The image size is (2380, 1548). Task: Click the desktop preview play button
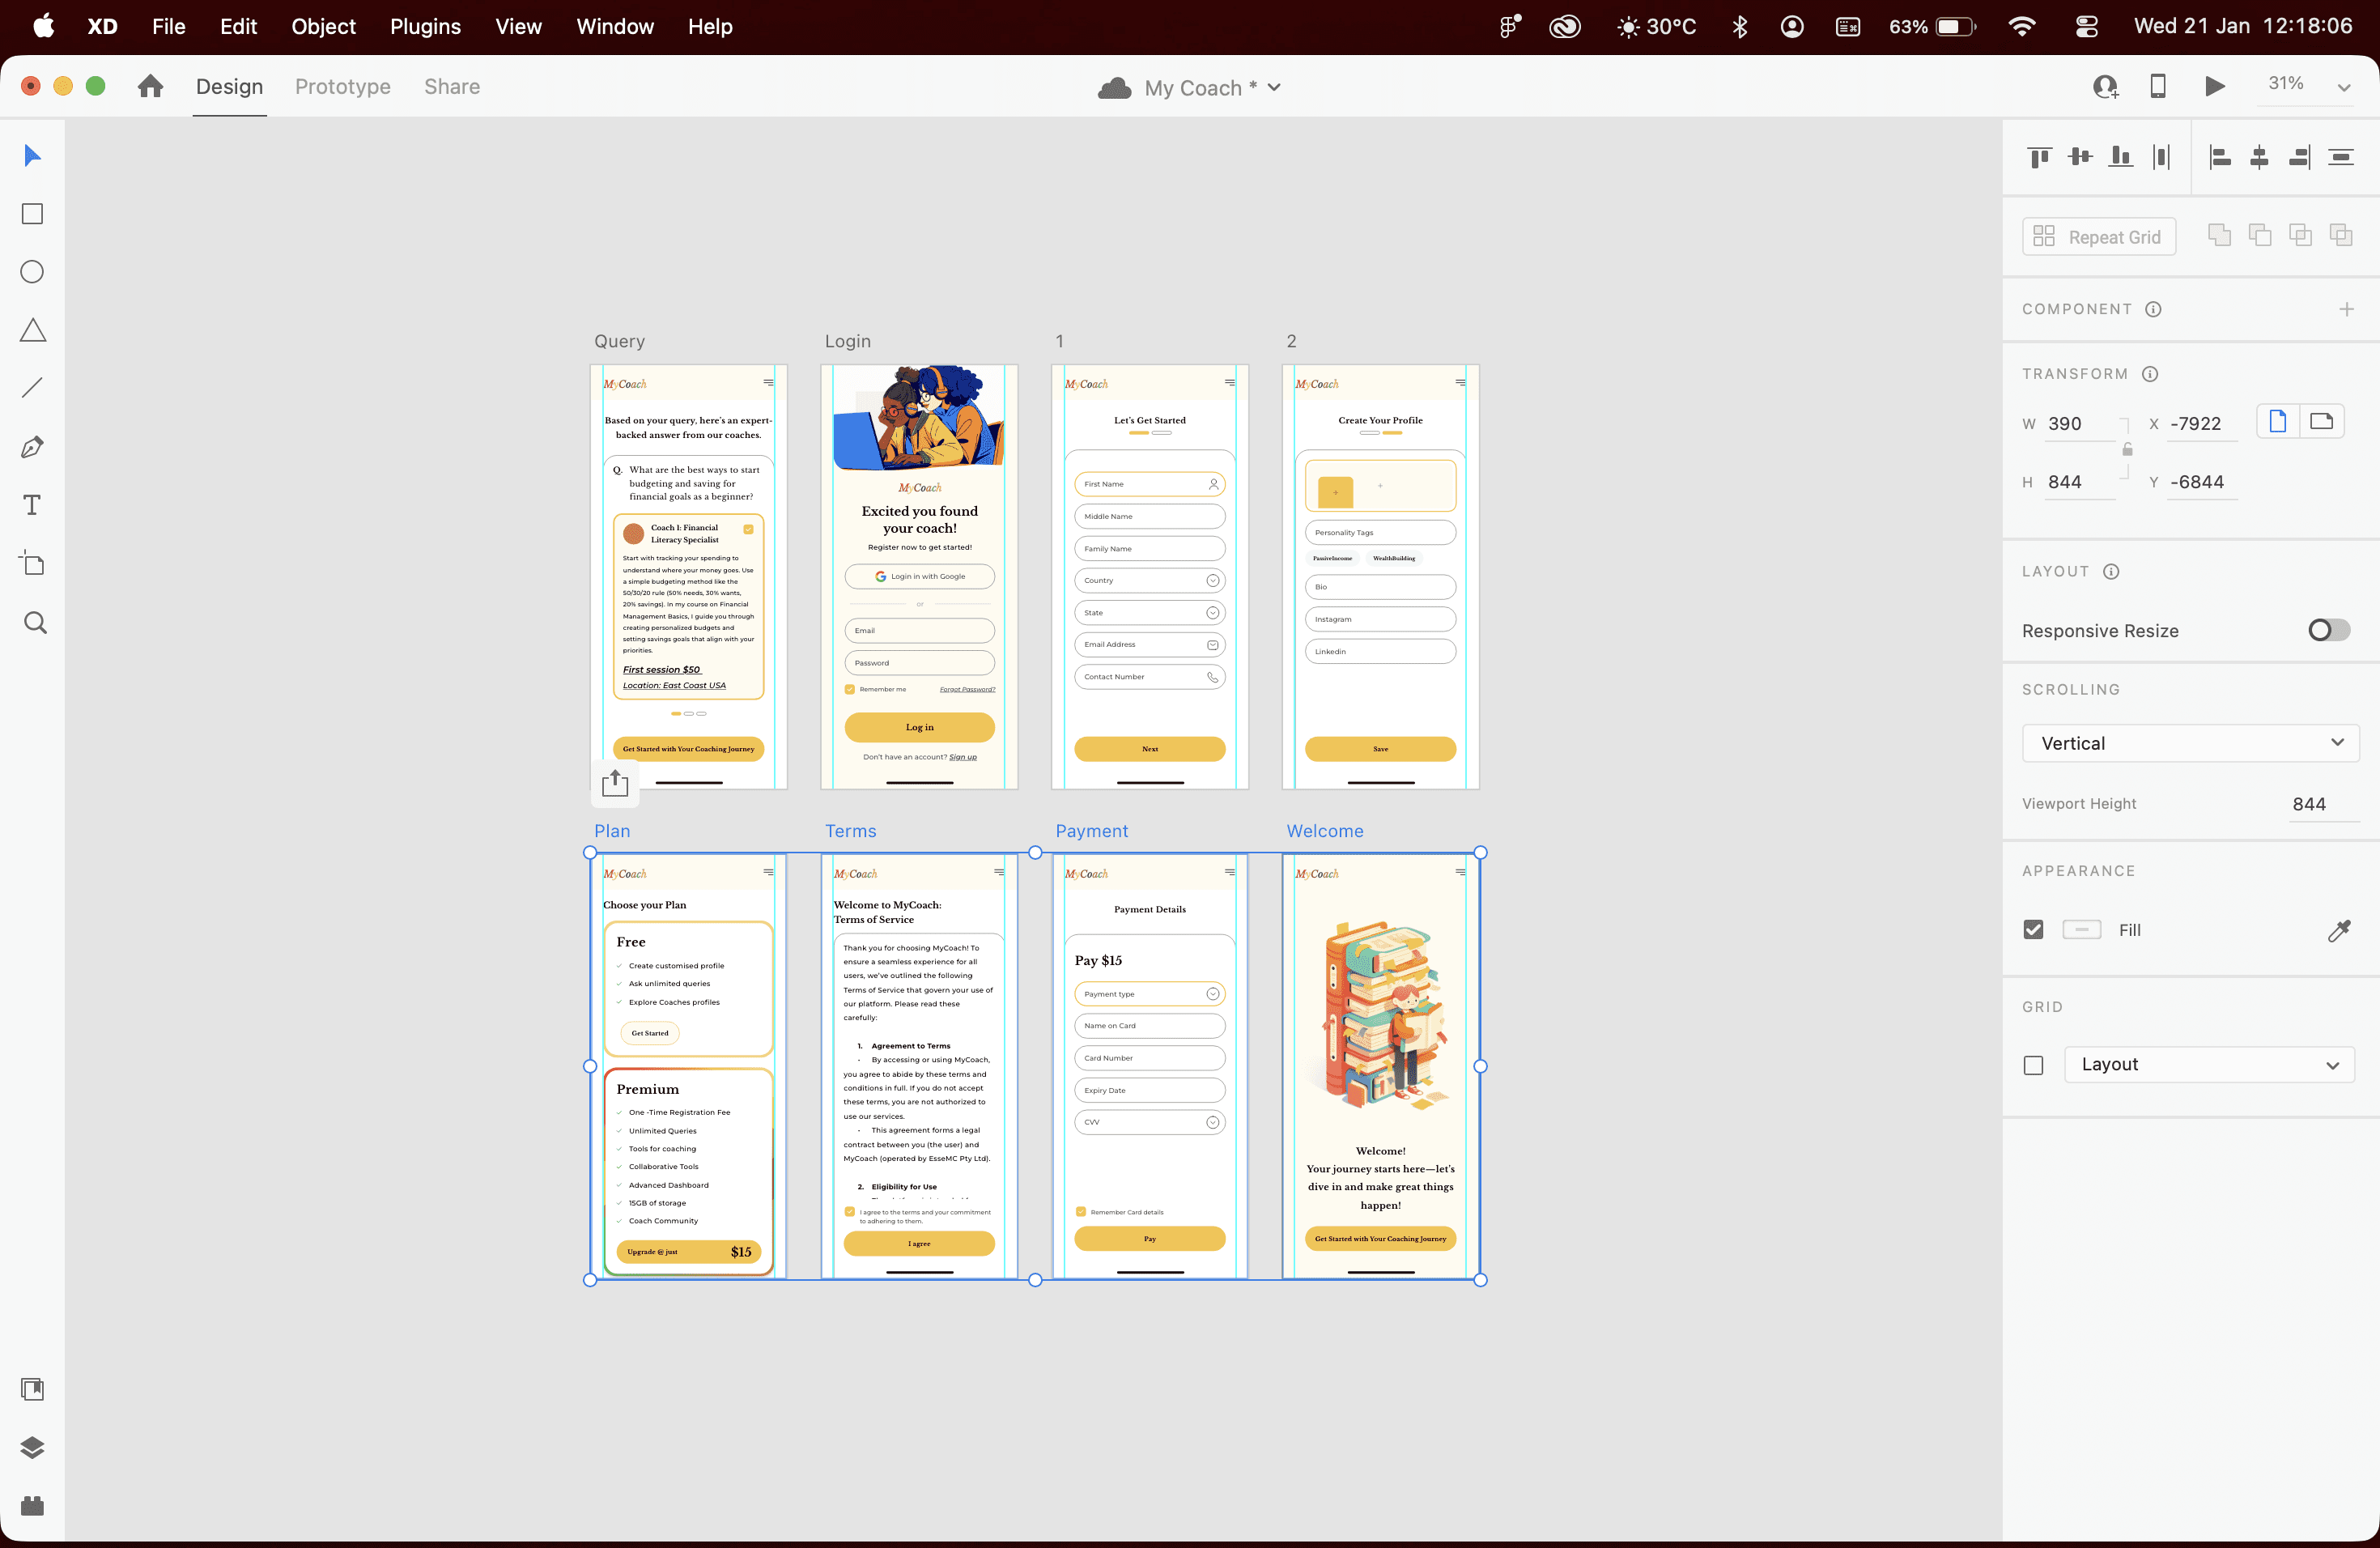click(2214, 86)
